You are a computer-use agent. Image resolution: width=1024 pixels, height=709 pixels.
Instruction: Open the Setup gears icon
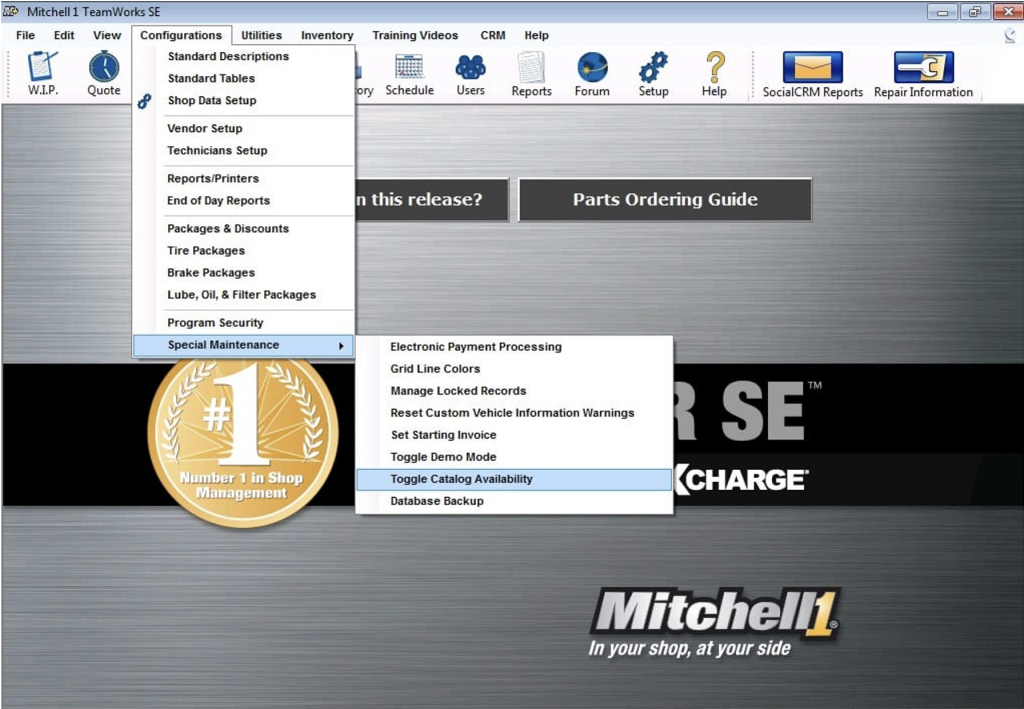[653, 74]
